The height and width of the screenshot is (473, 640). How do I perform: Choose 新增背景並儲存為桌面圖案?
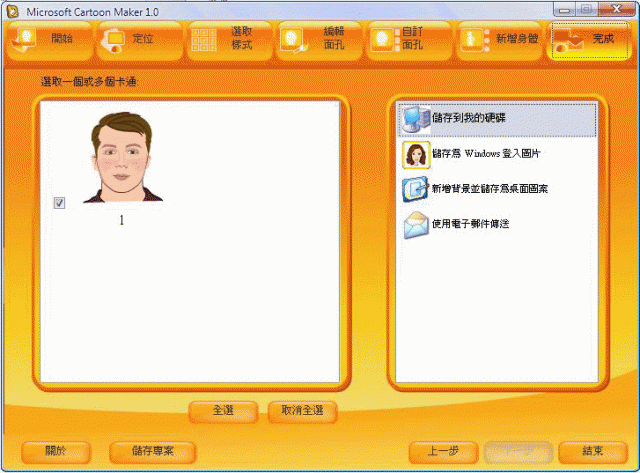tap(497, 189)
